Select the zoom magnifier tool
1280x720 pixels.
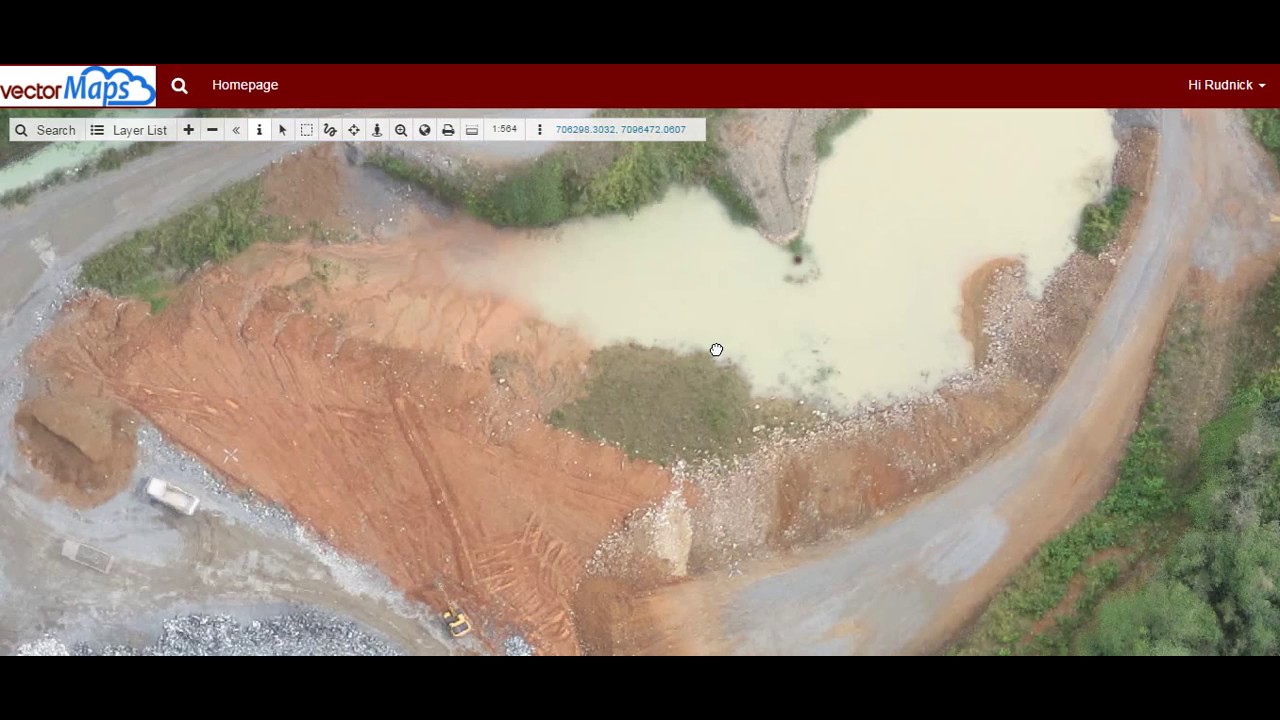click(x=401, y=130)
